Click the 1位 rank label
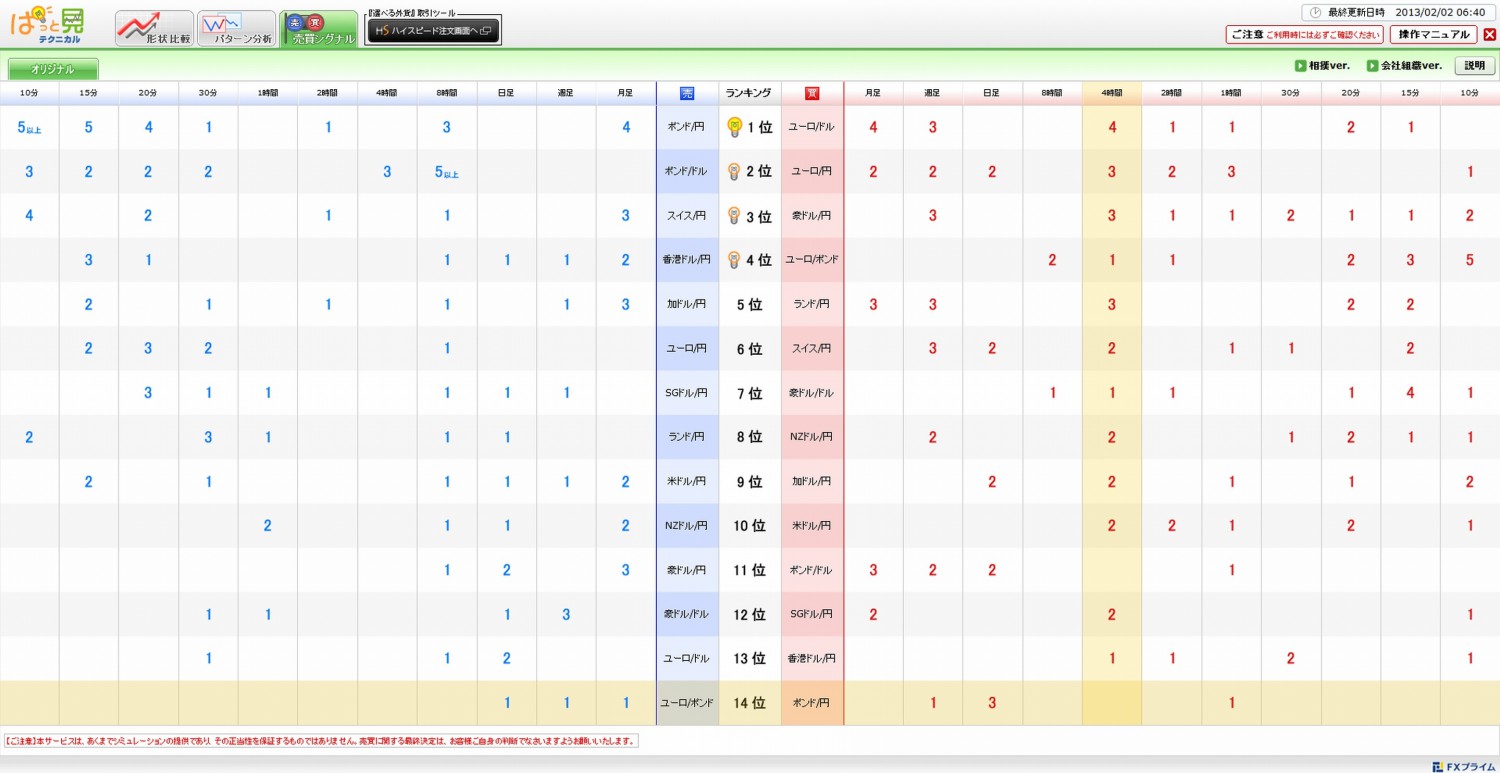1500x773 pixels. pyautogui.click(x=758, y=127)
